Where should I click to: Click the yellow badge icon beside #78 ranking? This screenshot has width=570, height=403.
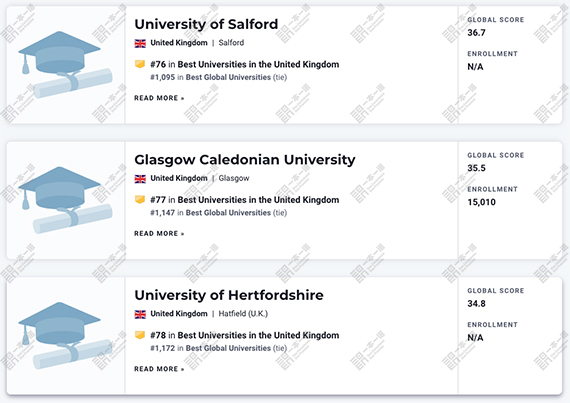pos(140,335)
